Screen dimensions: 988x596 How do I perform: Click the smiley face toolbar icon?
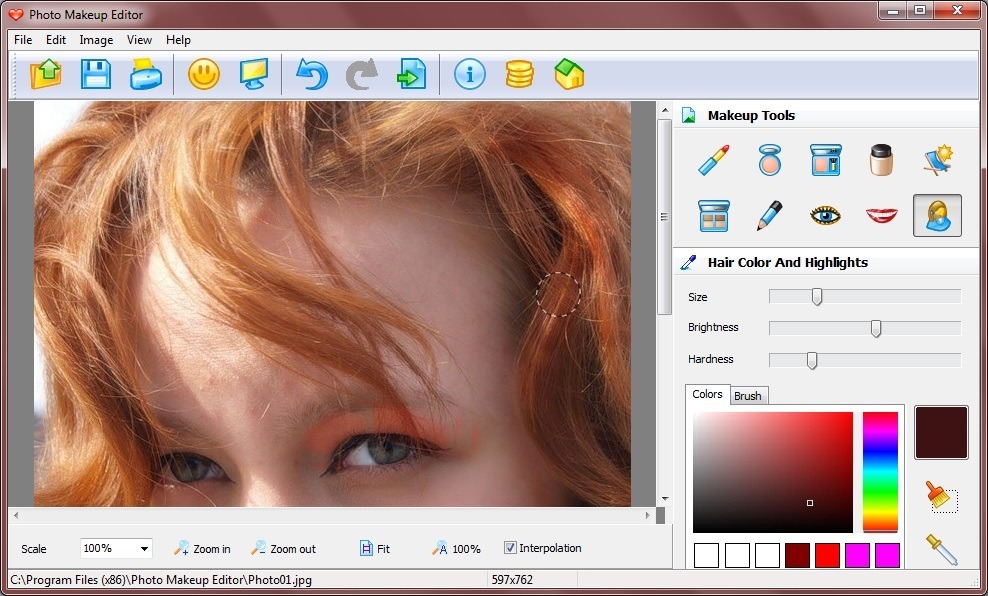tap(204, 74)
